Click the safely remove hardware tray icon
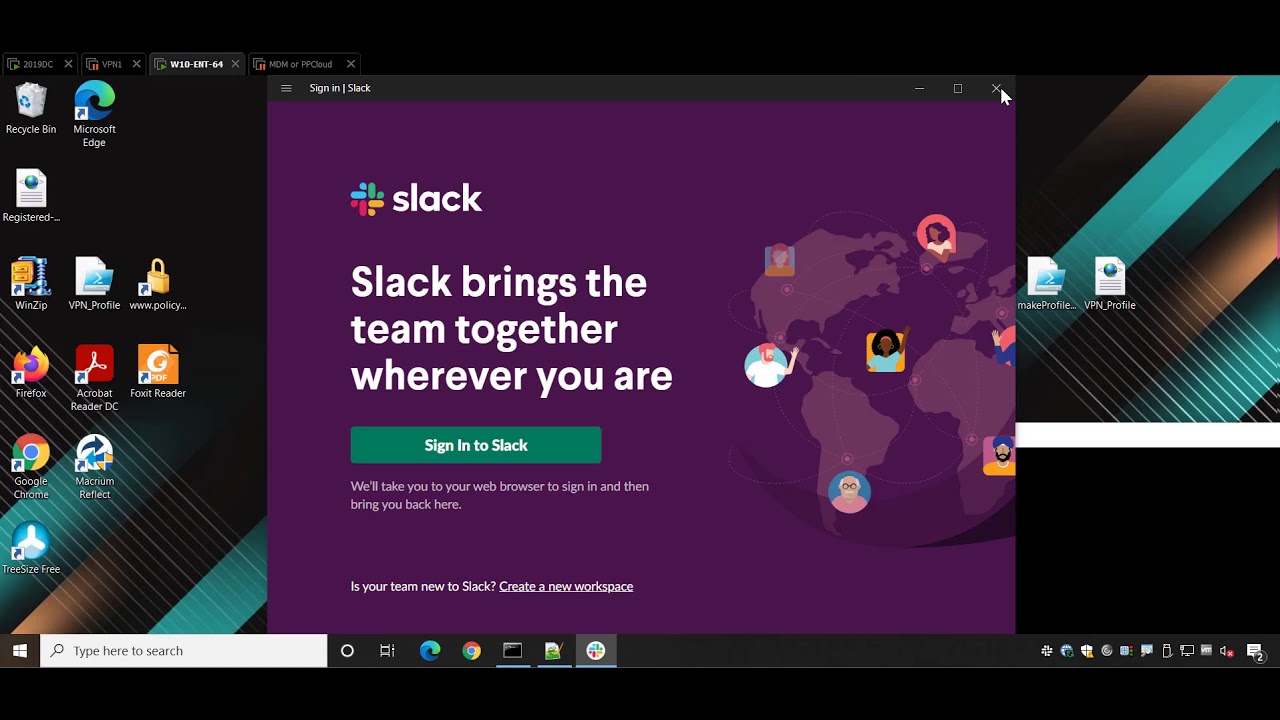Screen dimensions: 1280x720 click(x=1167, y=651)
